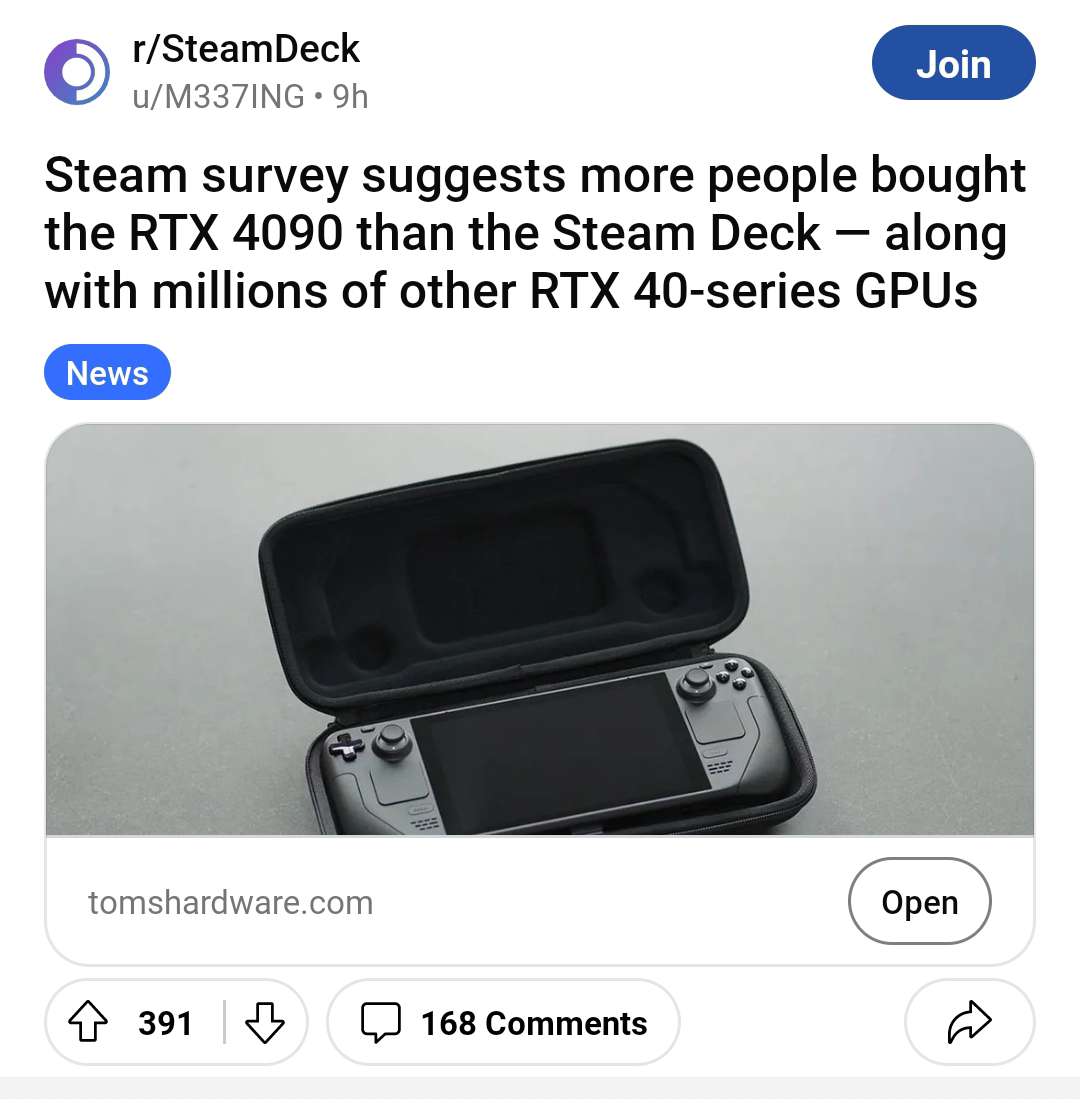This screenshot has width=1080, height=1103.
Task: Filter by the News flair tag
Action: [x=107, y=372]
